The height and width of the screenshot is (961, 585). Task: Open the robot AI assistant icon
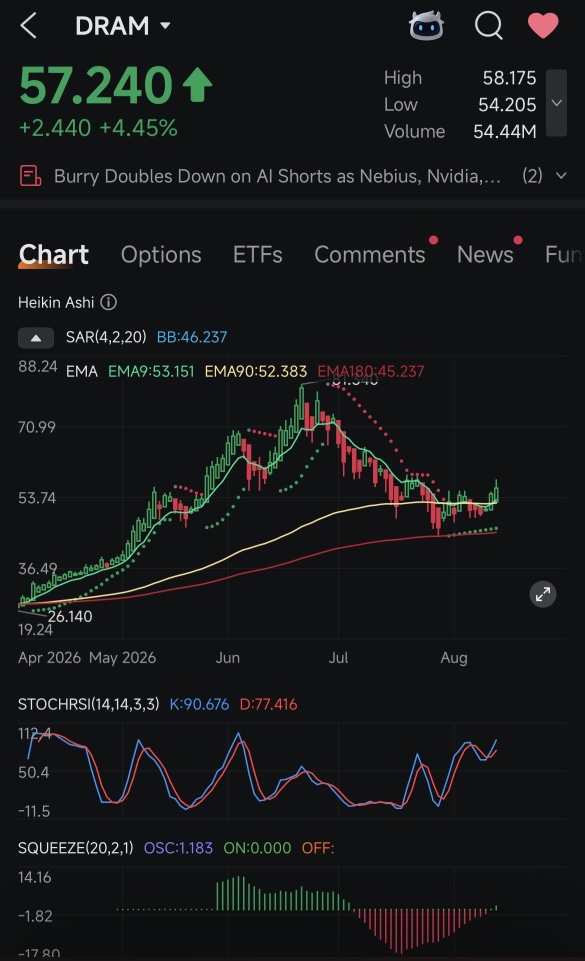click(x=426, y=26)
